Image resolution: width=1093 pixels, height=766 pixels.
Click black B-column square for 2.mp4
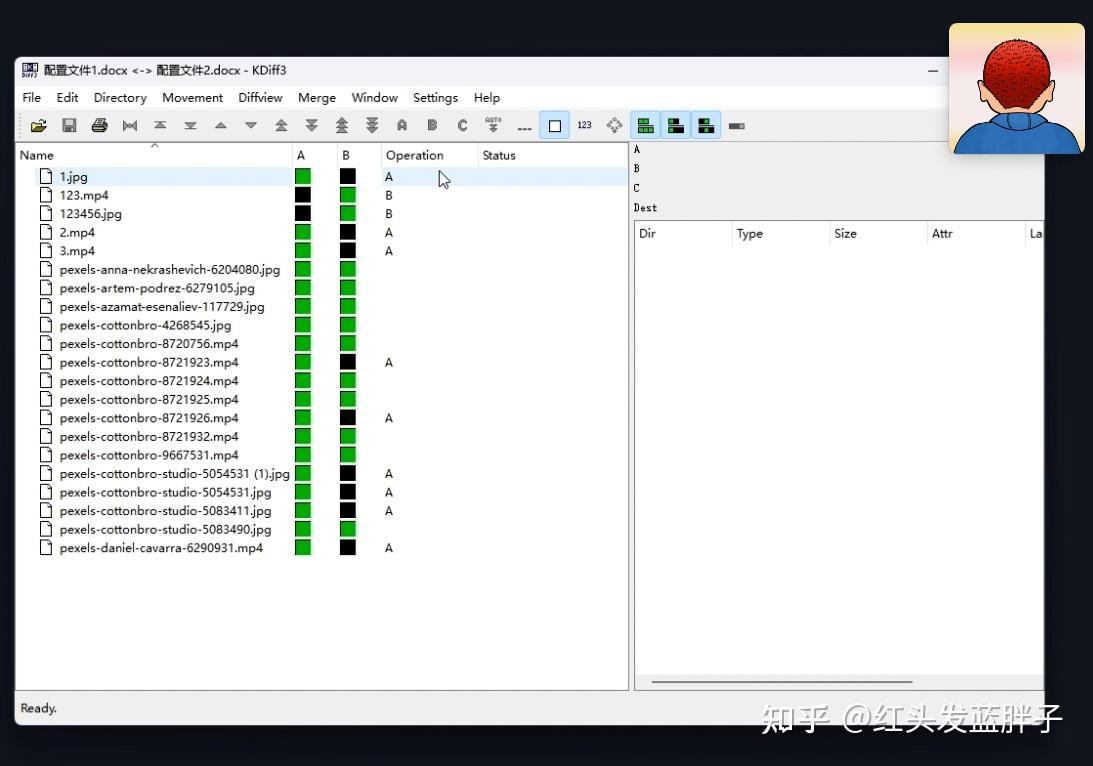[x=348, y=232]
